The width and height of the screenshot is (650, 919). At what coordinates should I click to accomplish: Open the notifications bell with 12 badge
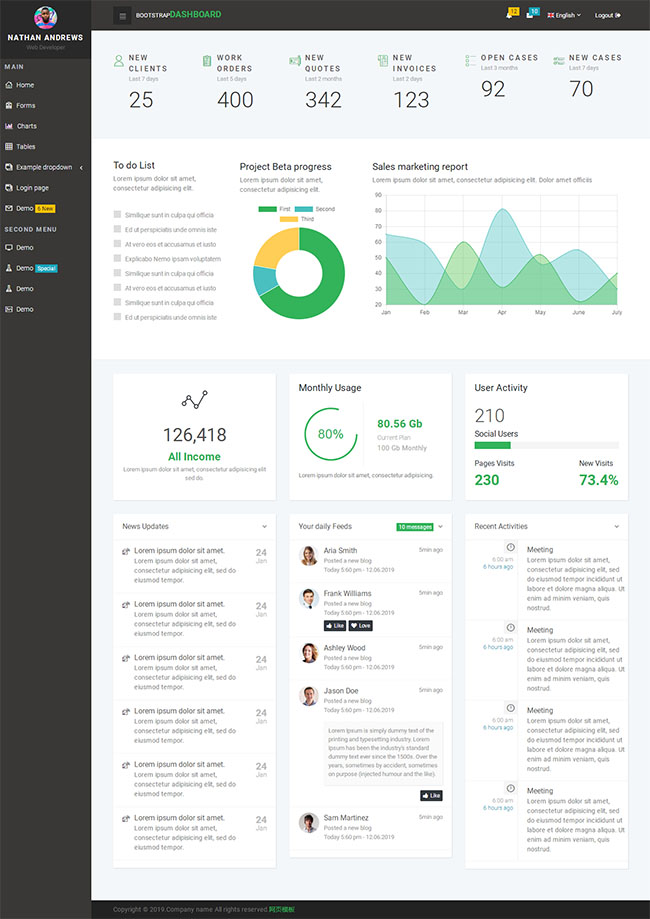coord(510,14)
